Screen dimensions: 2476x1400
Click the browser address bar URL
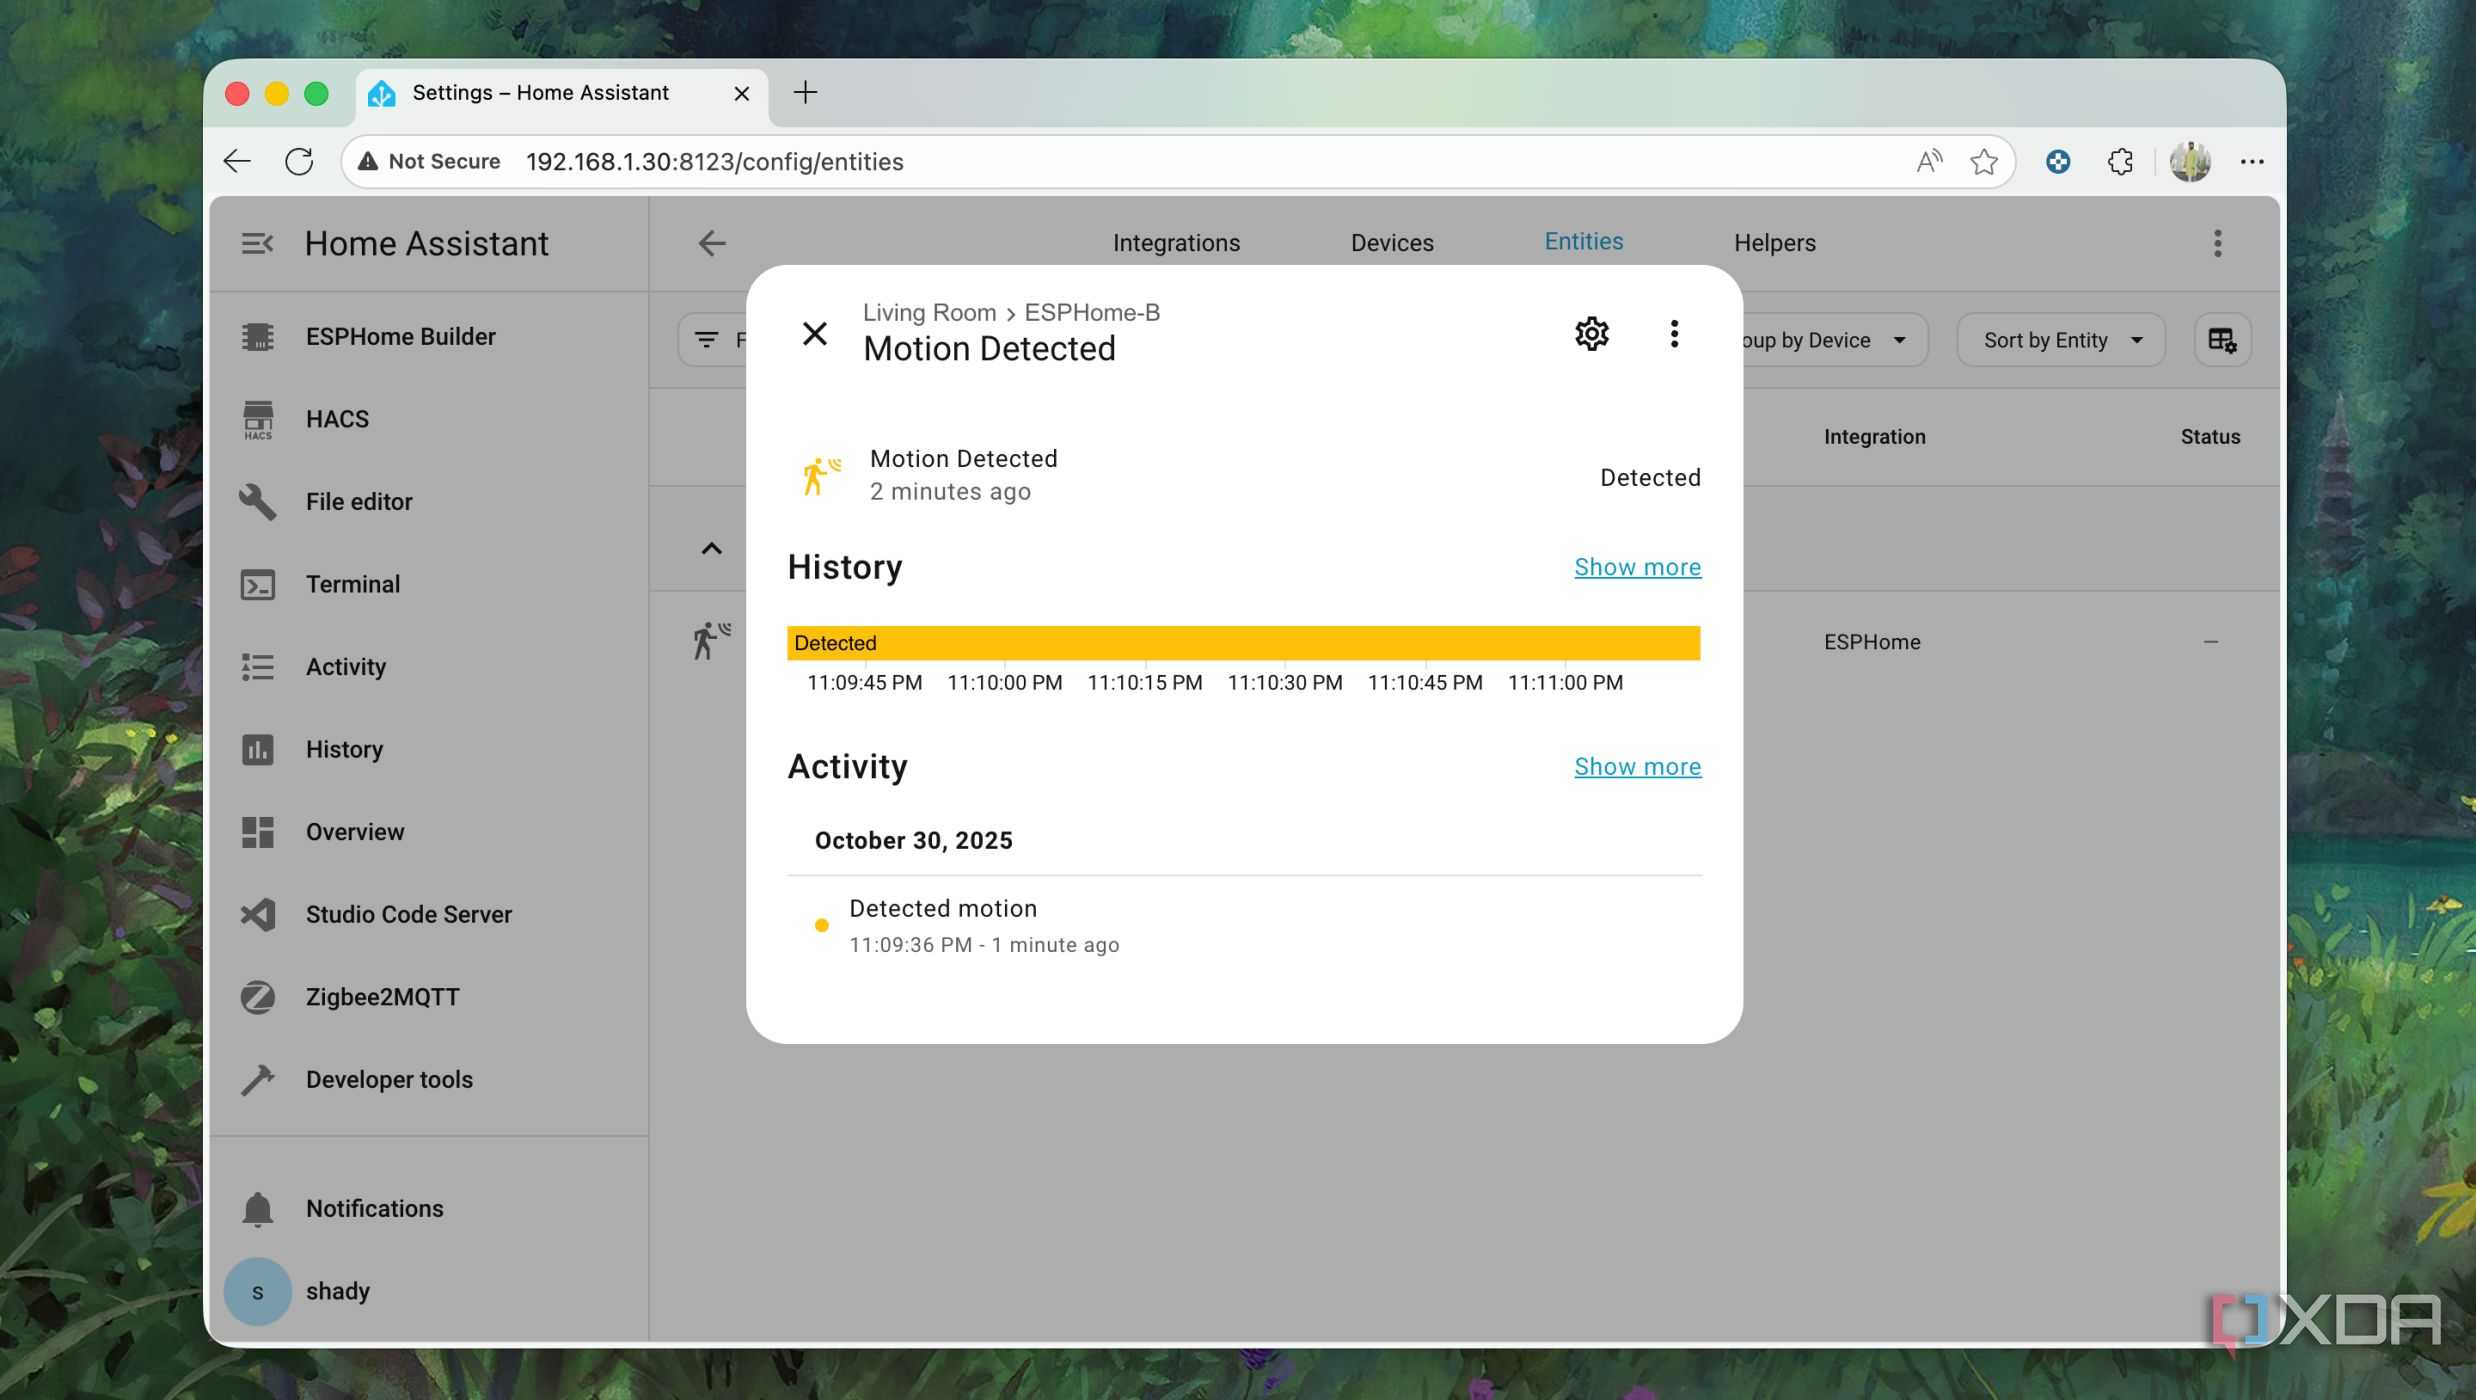[714, 162]
